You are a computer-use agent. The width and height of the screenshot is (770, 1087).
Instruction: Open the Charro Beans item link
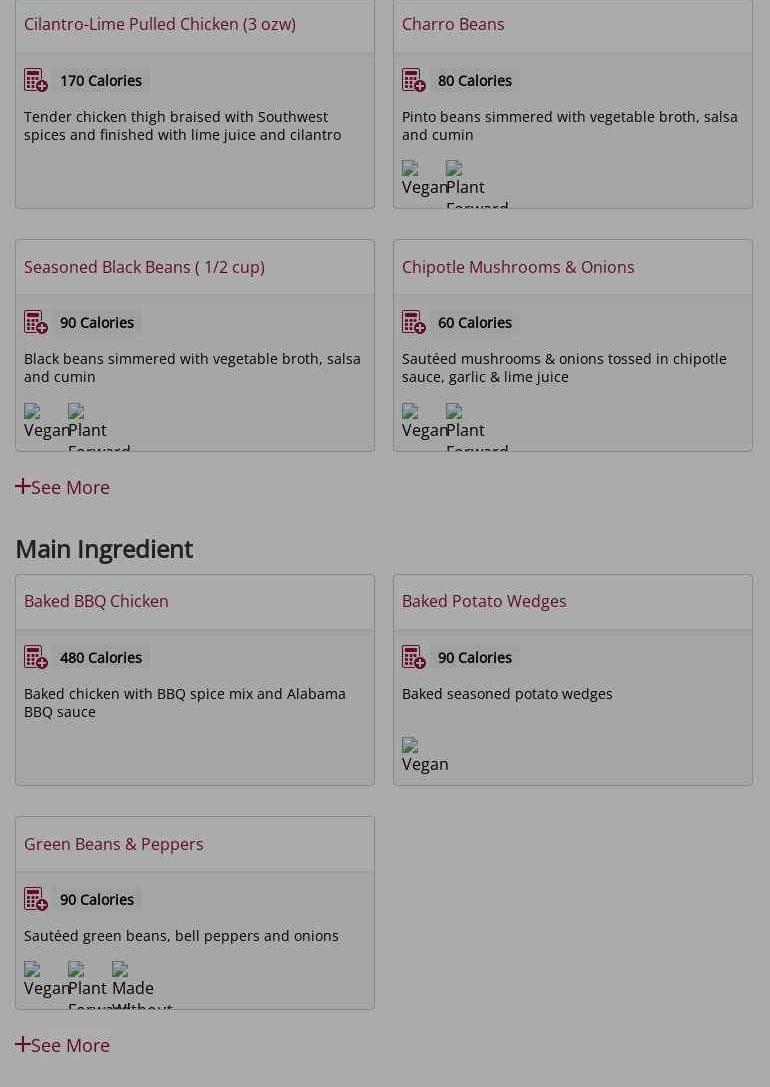click(x=453, y=24)
